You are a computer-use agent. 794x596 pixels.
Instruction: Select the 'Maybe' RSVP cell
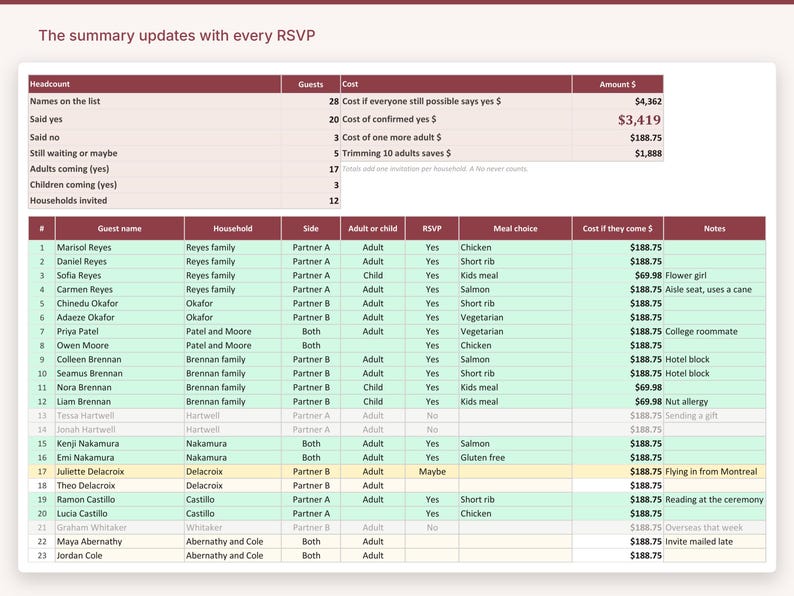pyautogui.click(x=432, y=471)
